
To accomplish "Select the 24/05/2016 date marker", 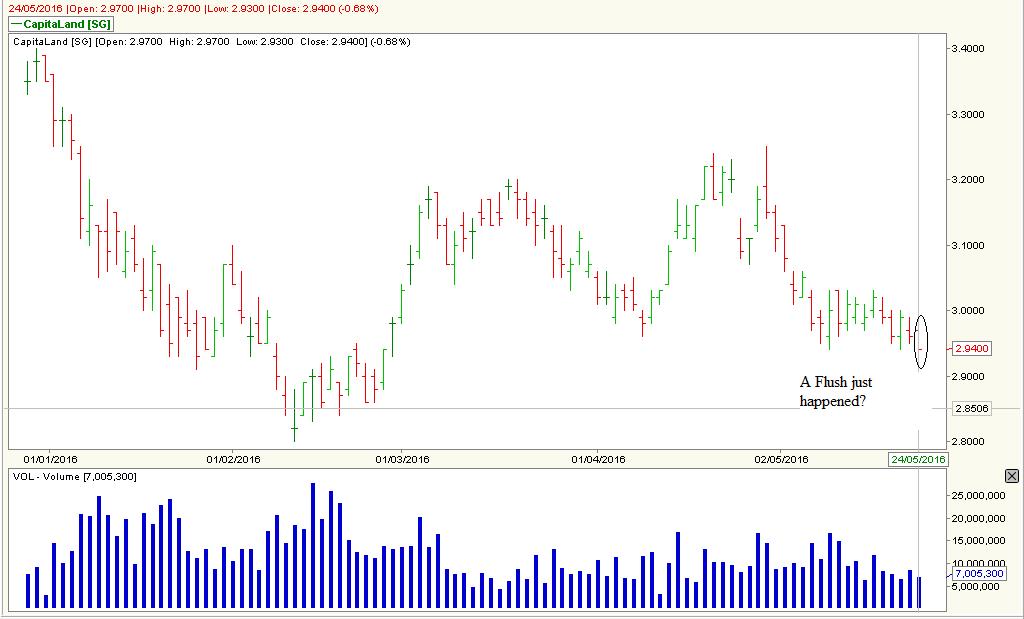I will coord(918,459).
